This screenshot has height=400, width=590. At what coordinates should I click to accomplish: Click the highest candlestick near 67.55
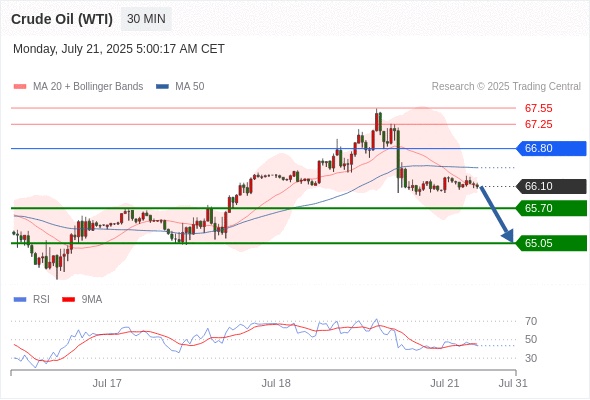(376, 120)
